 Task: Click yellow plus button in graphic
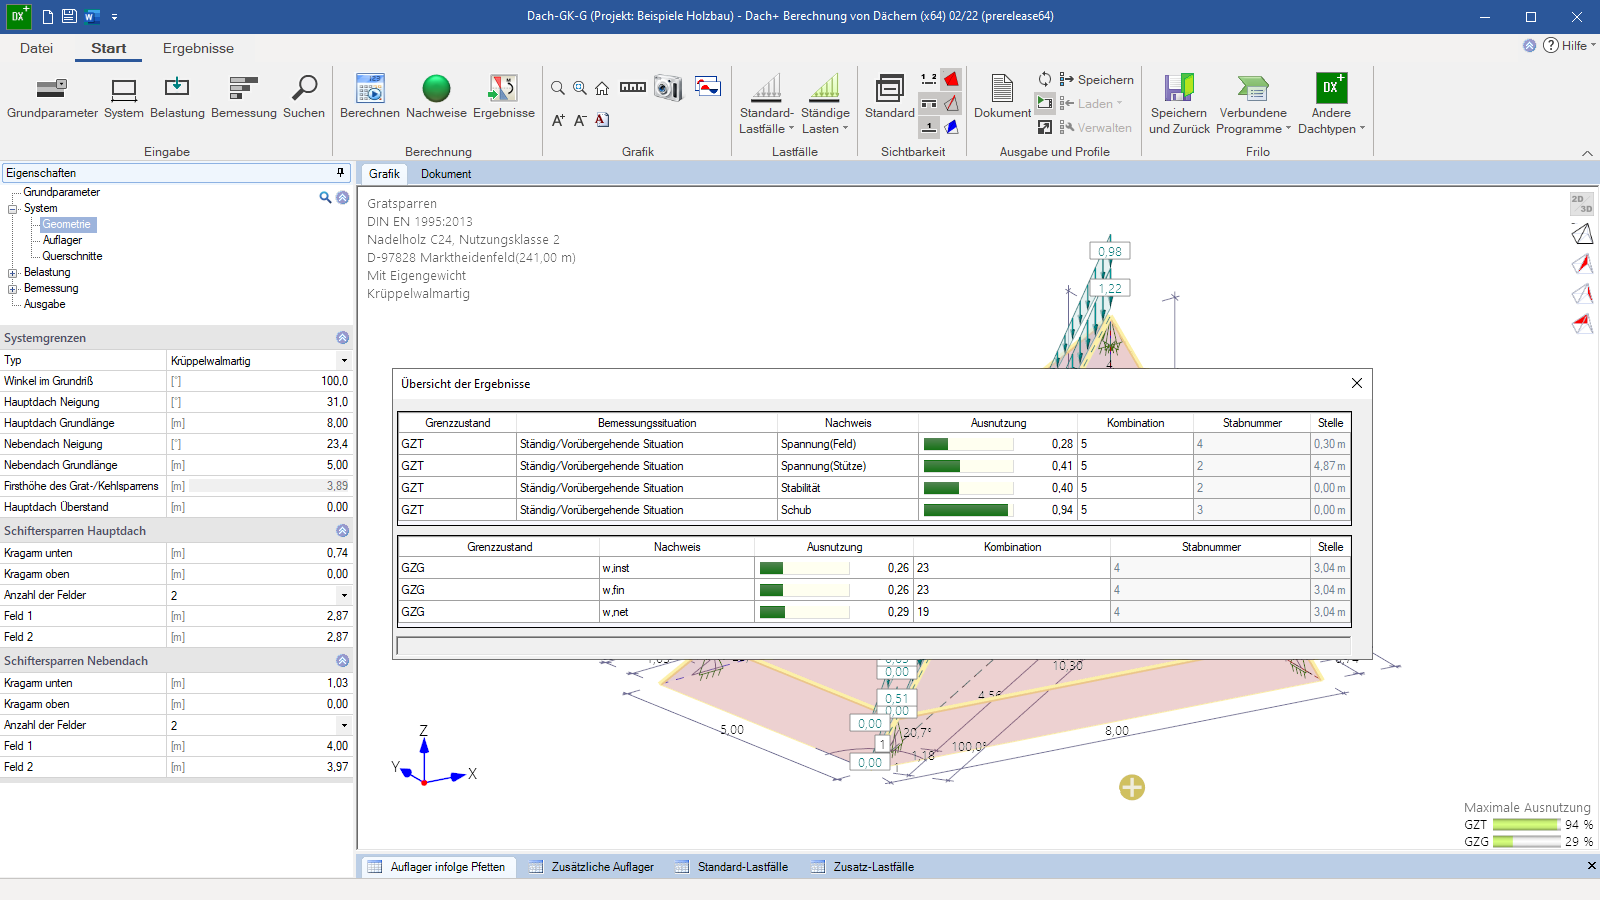click(x=1132, y=788)
